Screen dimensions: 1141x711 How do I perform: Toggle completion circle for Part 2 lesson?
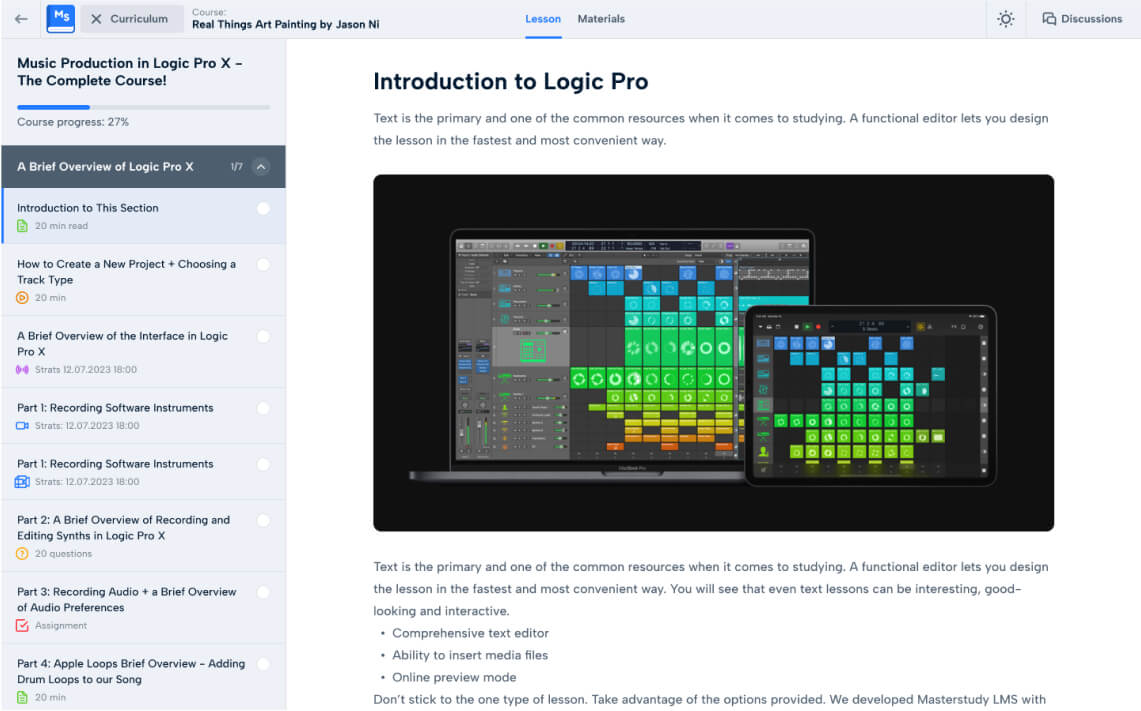point(263,520)
